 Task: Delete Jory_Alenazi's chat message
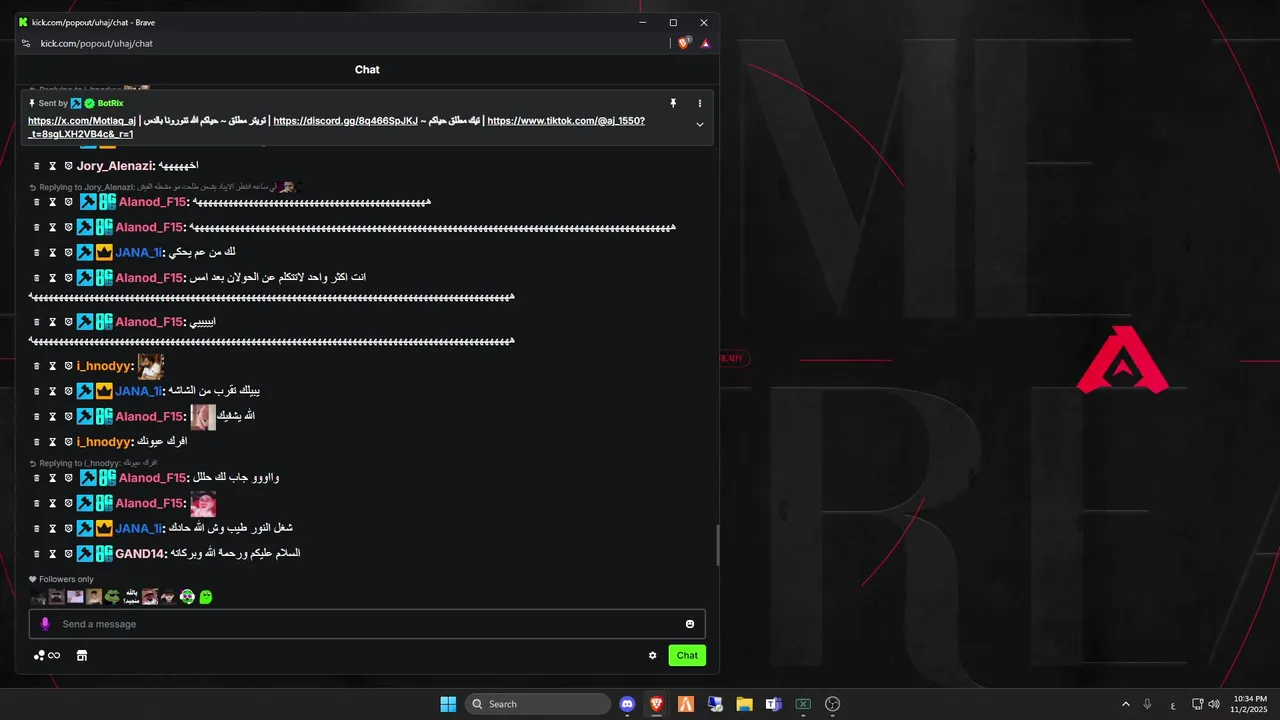coord(37,166)
